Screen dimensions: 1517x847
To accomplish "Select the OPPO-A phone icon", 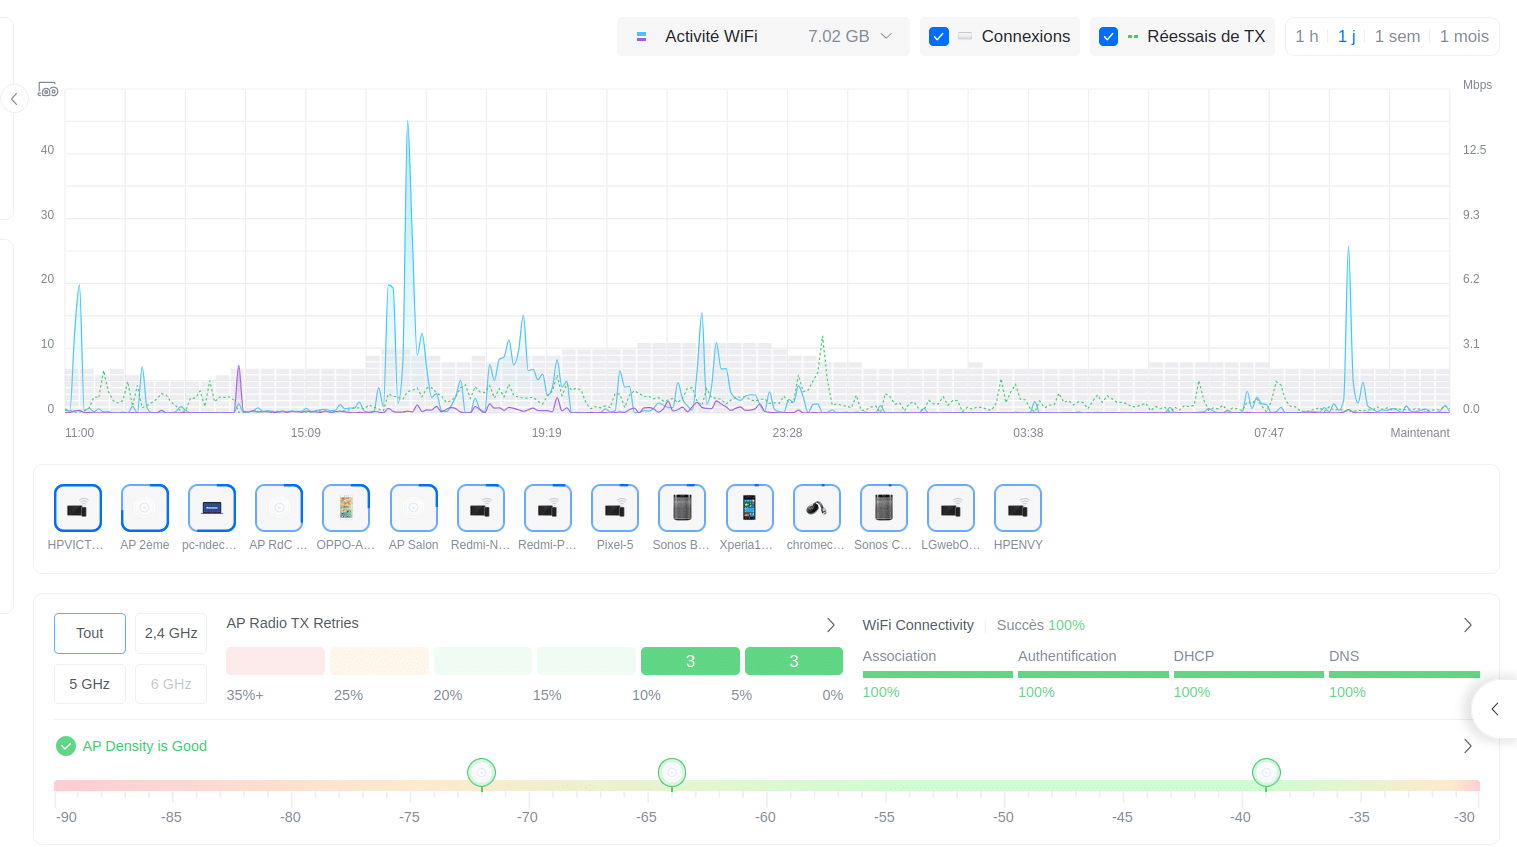I will pos(345,507).
